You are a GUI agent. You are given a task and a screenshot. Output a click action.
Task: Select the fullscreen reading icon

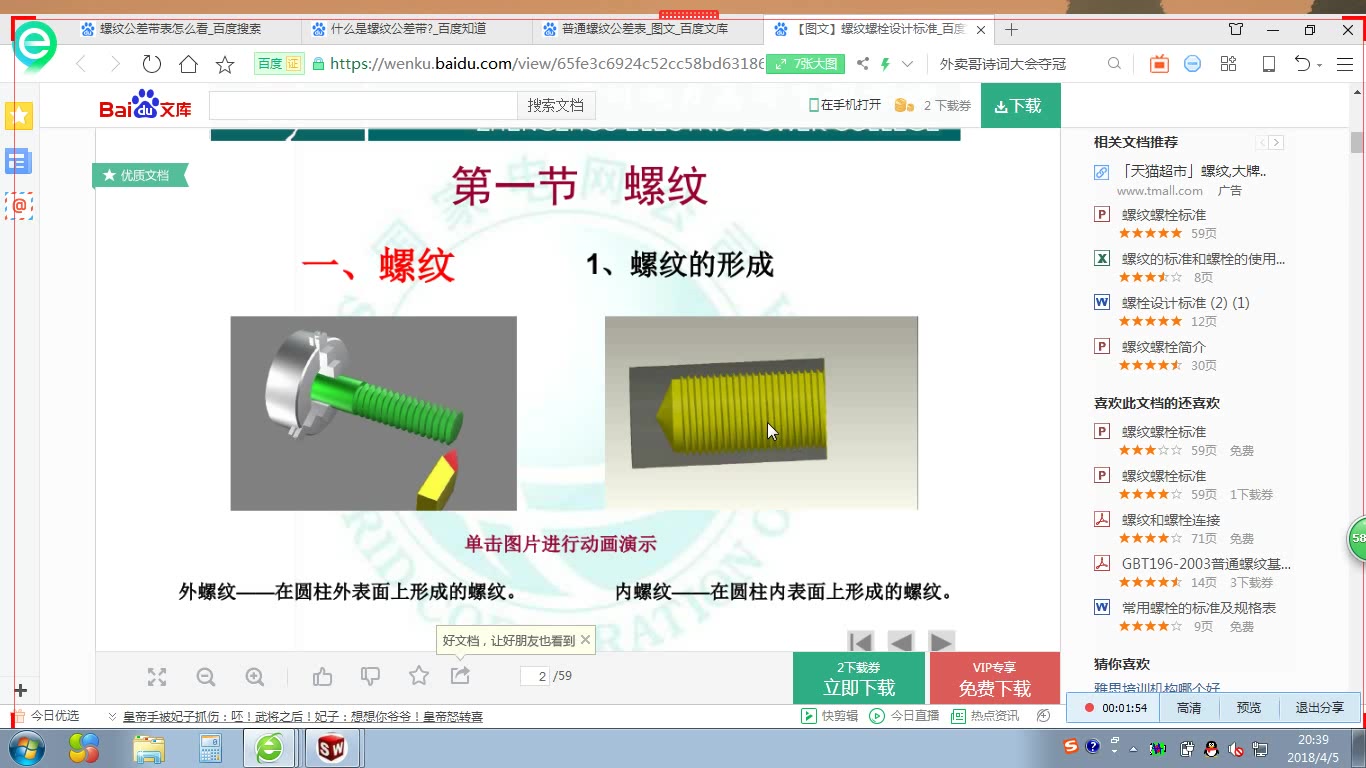click(x=156, y=676)
